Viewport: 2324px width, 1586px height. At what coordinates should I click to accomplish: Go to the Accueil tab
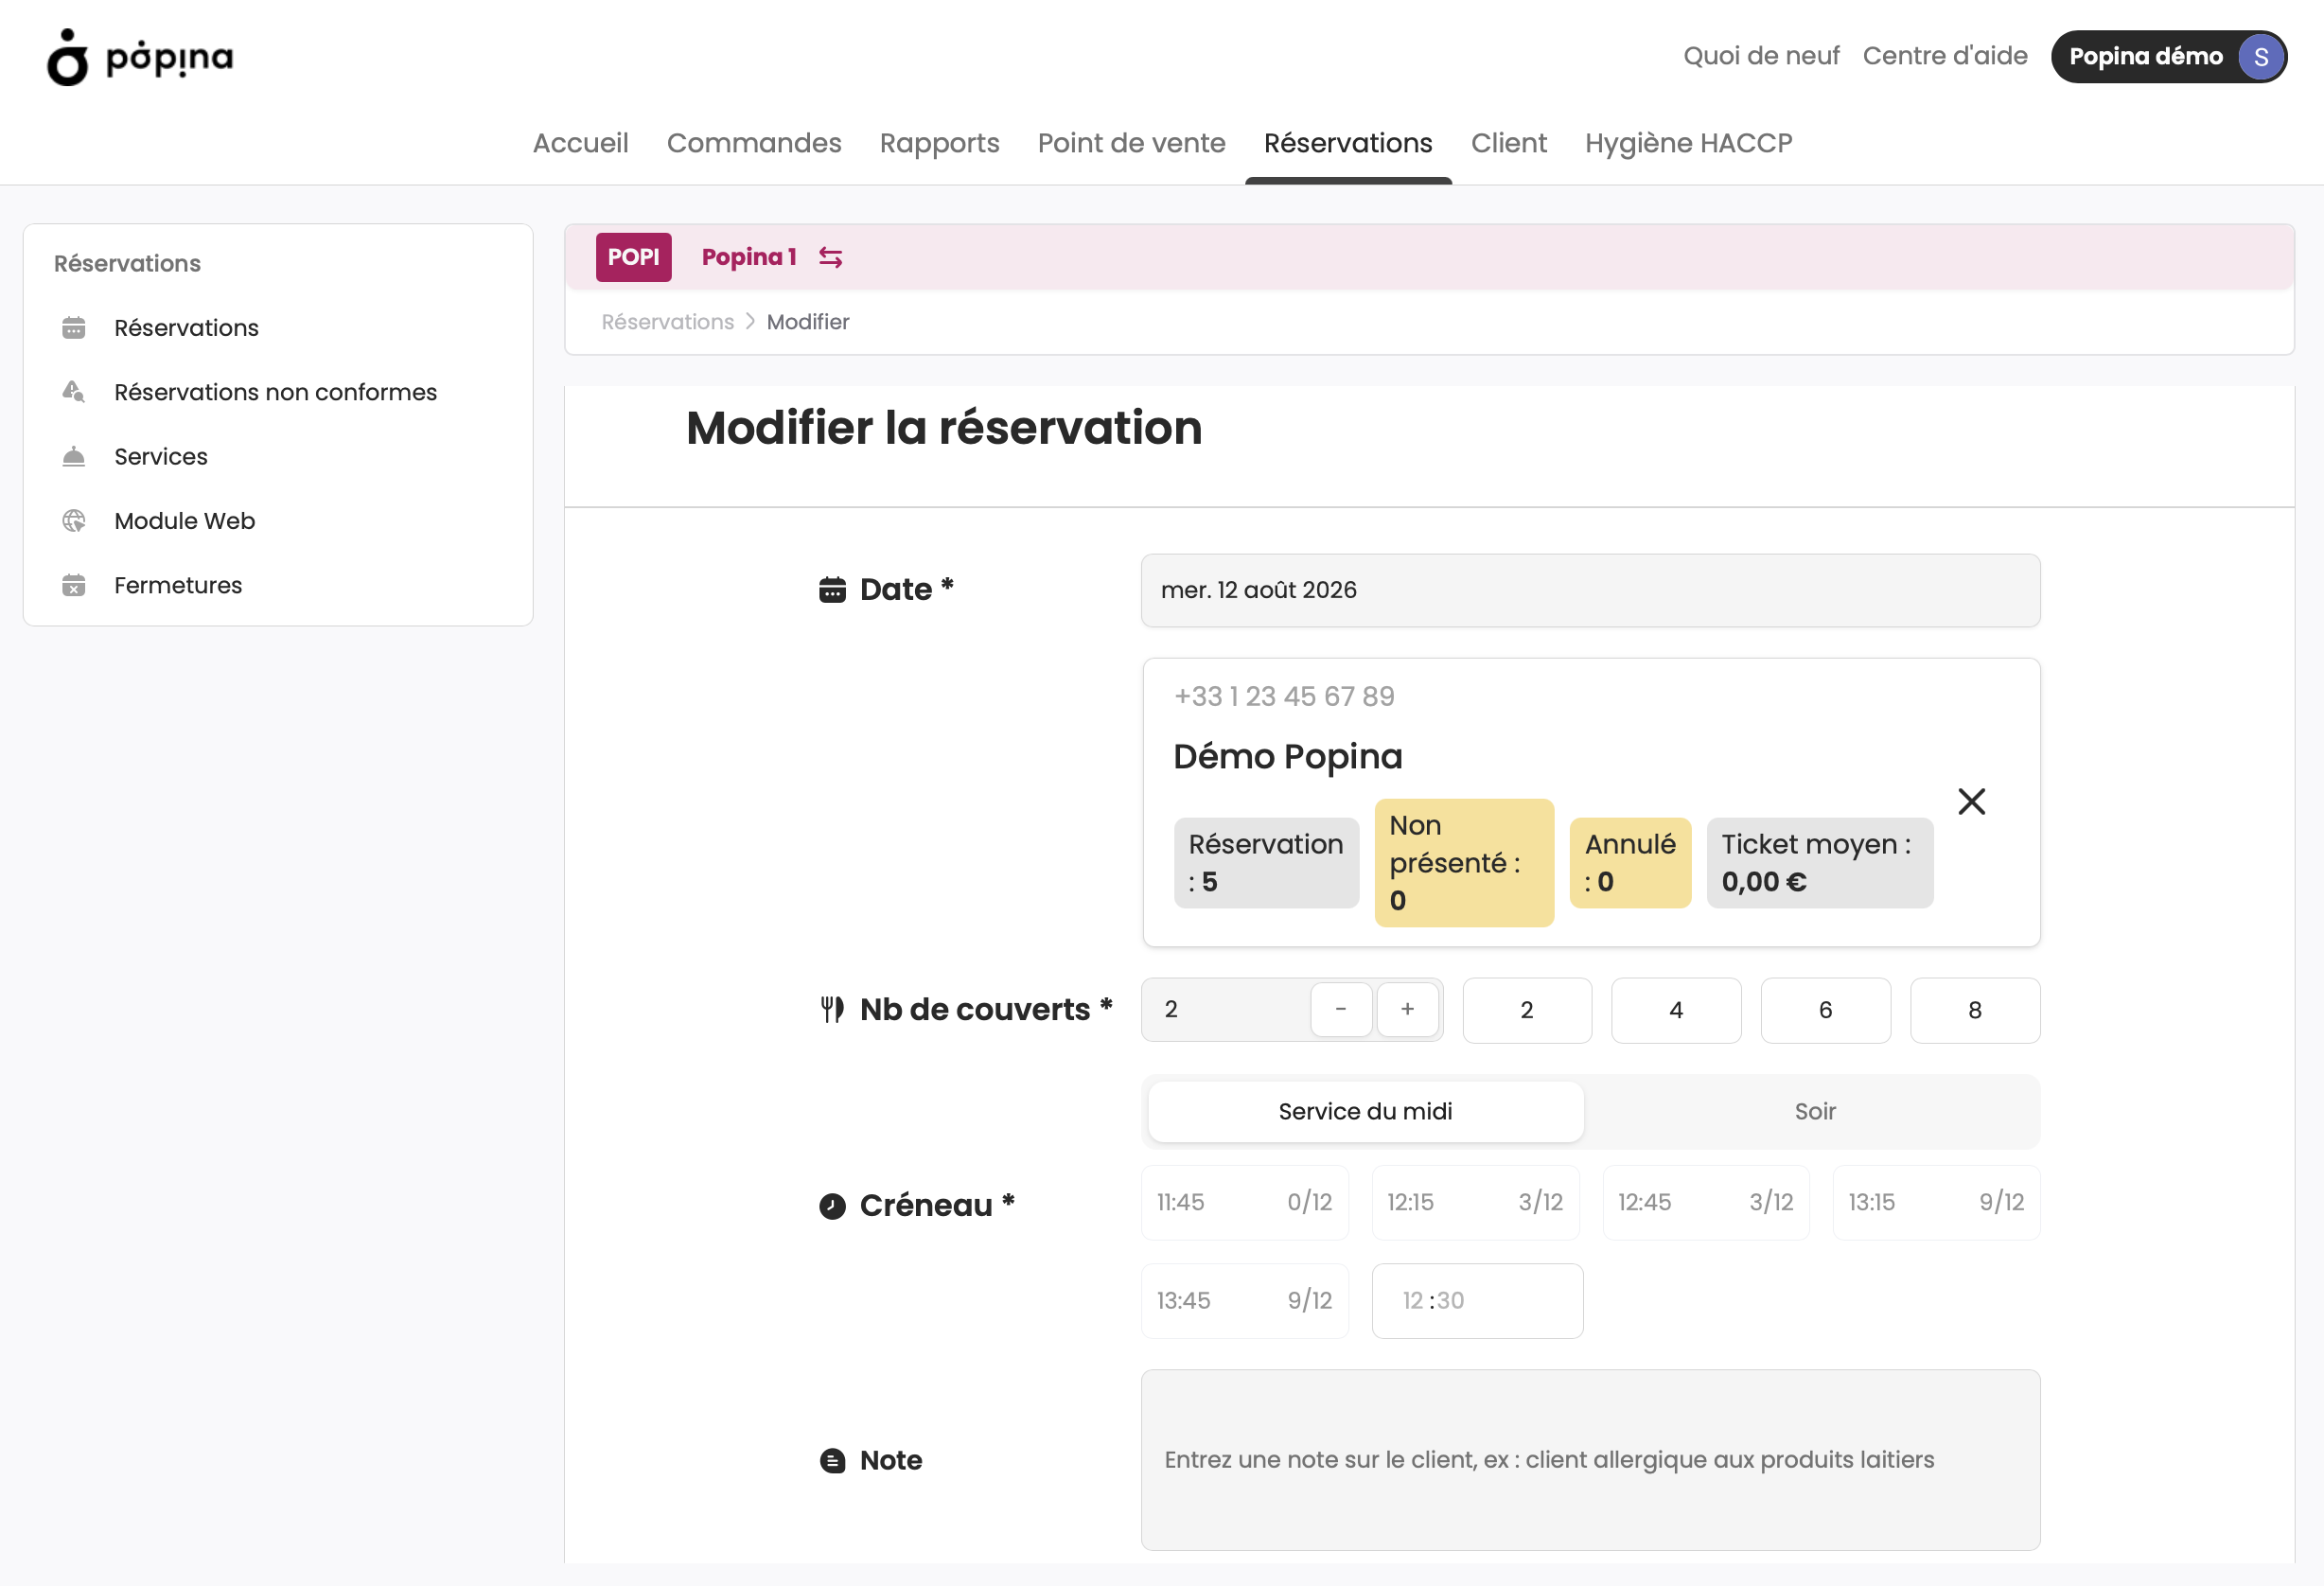(581, 143)
